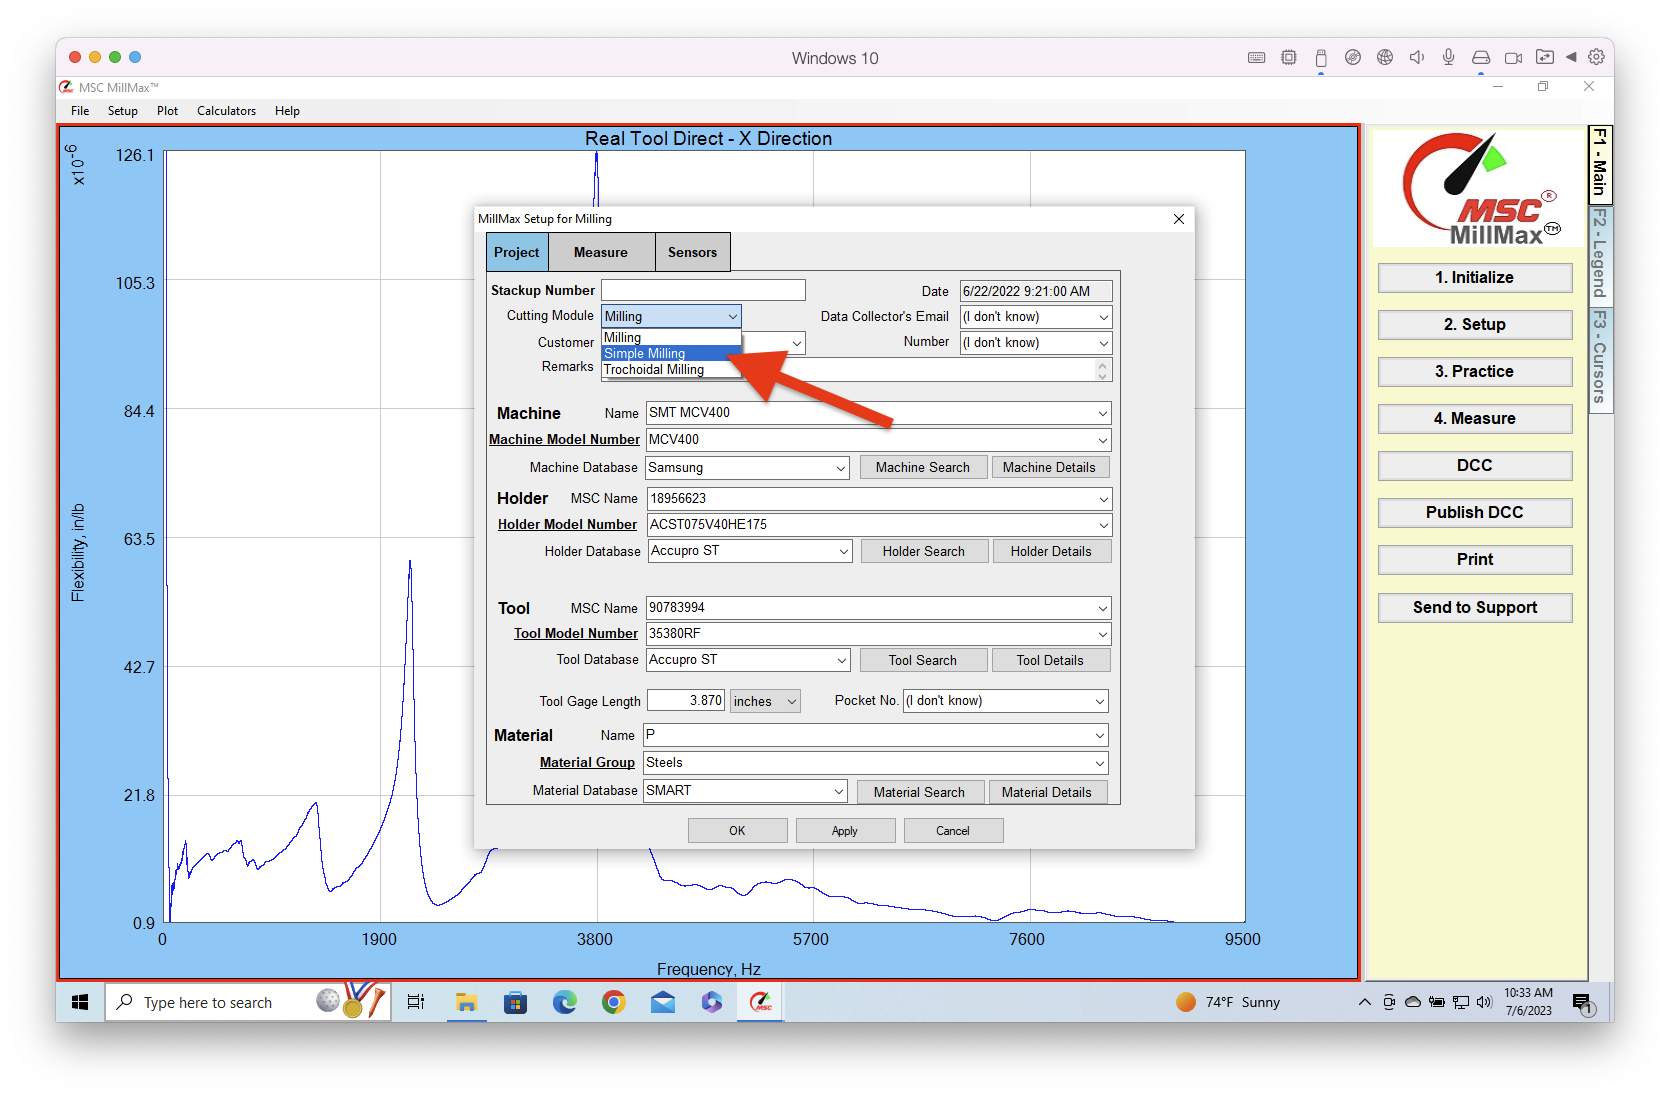Click Remarks field stepper arrows
The height and width of the screenshot is (1096, 1670).
tap(1102, 370)
